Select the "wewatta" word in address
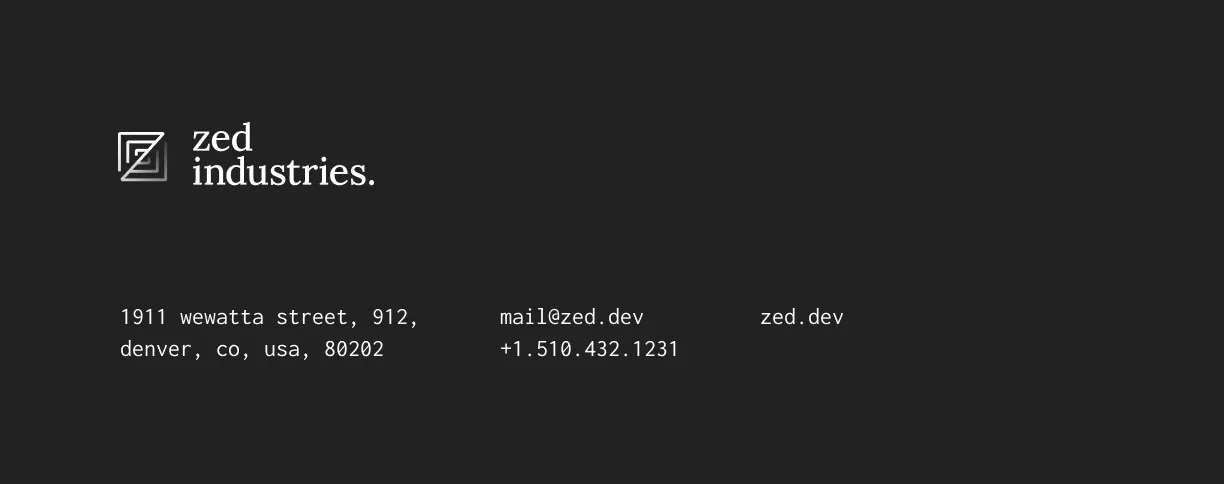This screenshot has height=484, width=1224. pos(222,317)
